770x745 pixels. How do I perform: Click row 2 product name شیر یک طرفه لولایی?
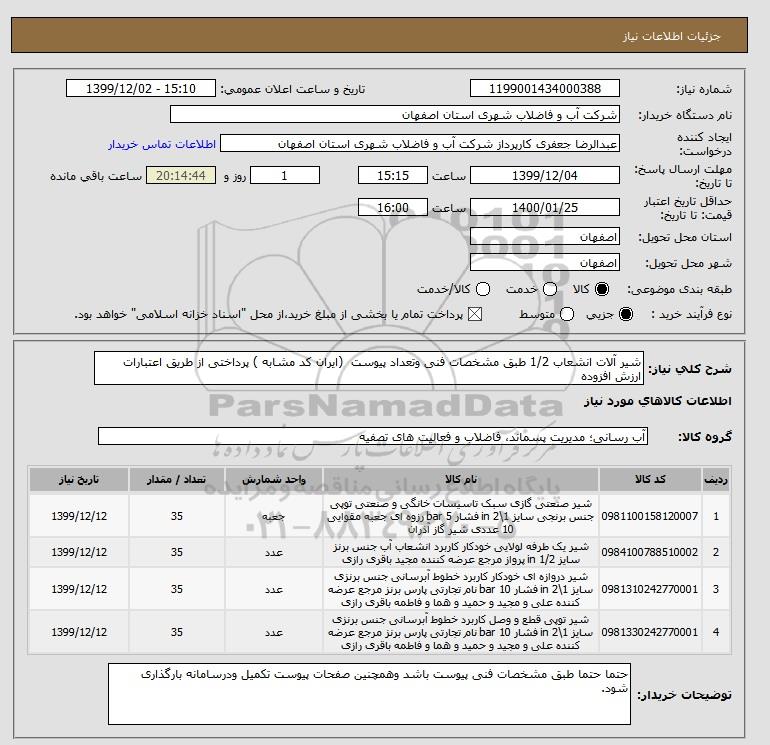point(461,552)
